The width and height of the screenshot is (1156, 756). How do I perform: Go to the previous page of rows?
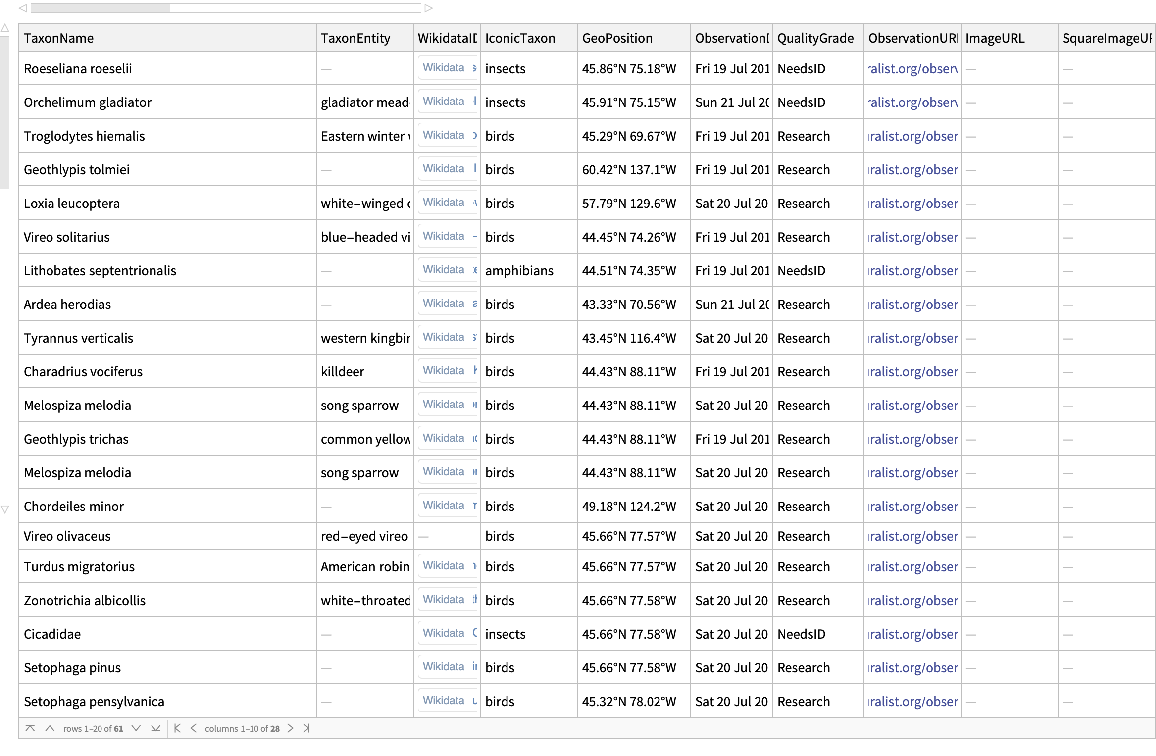tap(49, 728)
